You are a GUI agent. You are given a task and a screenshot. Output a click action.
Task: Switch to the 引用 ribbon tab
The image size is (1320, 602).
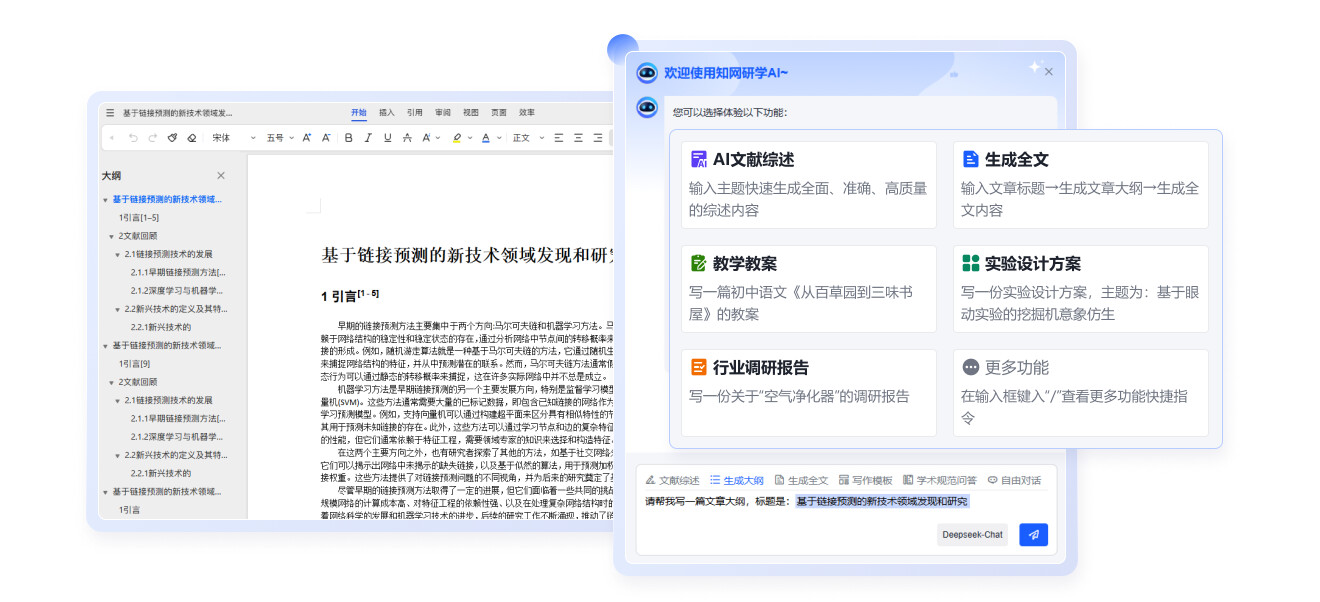pos(415,112)
